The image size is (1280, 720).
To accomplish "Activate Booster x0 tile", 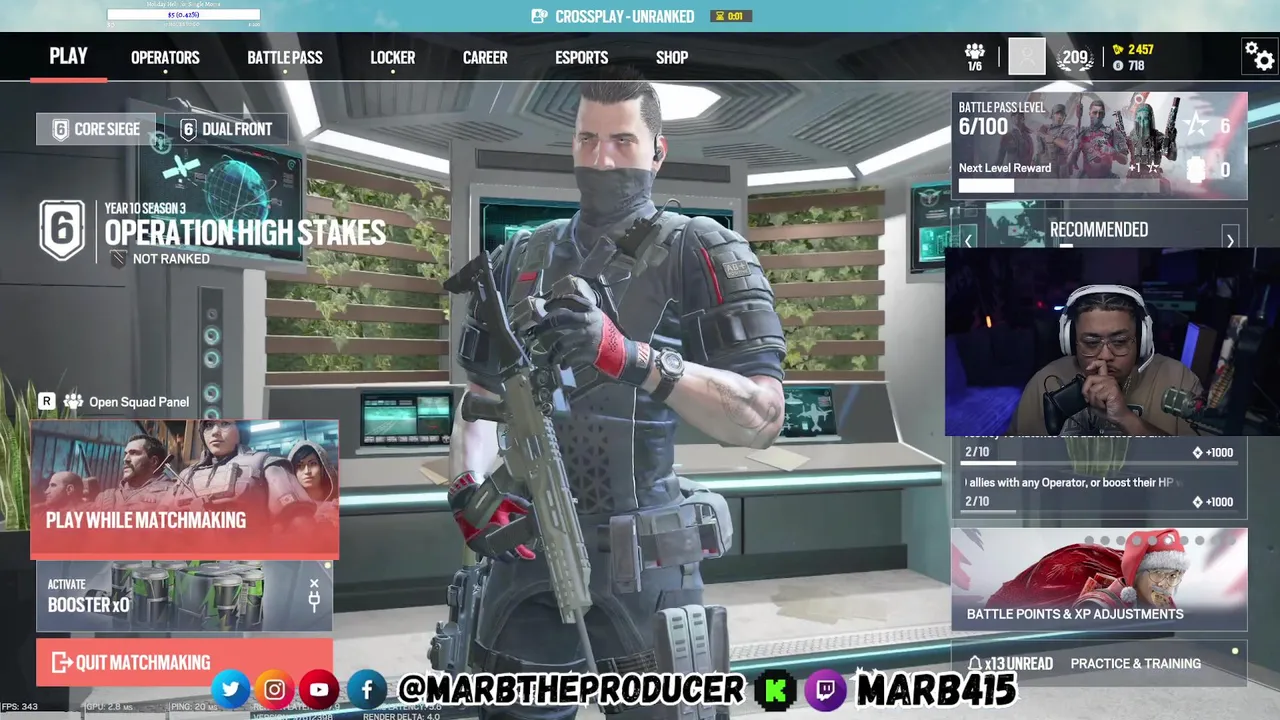I will coord(185,596).
